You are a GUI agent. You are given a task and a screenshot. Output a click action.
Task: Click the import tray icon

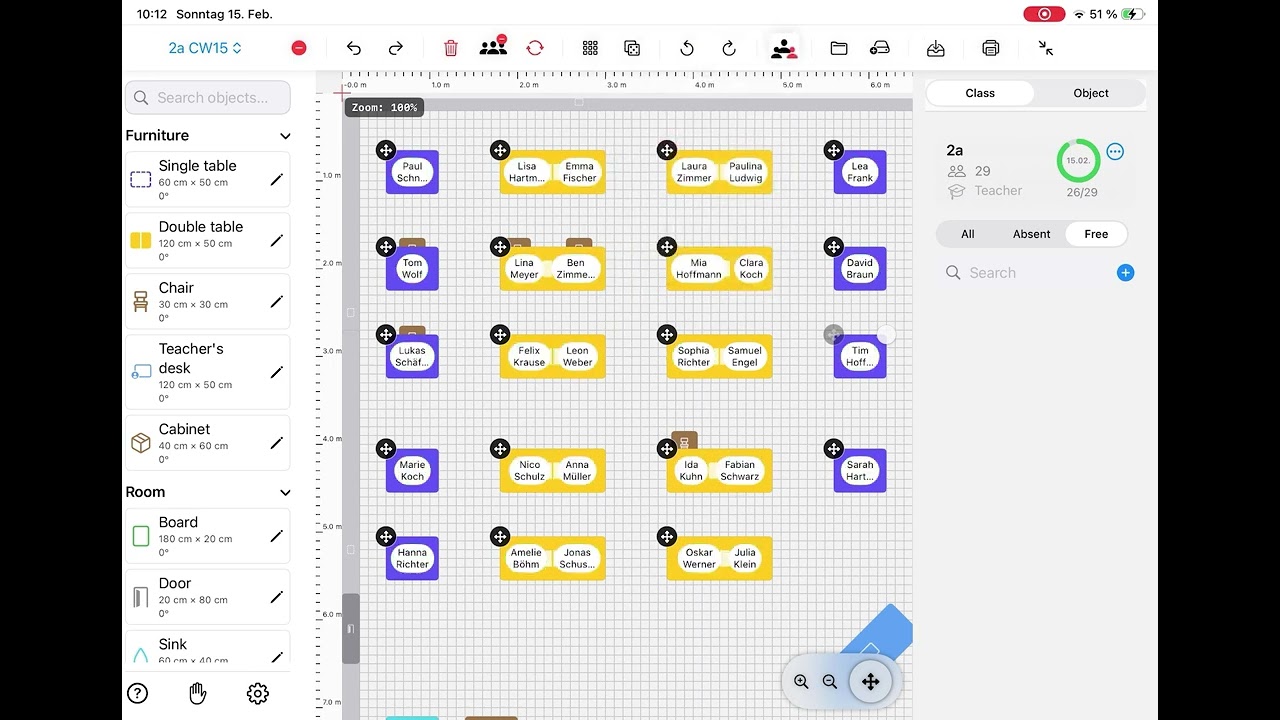(936, 48)
